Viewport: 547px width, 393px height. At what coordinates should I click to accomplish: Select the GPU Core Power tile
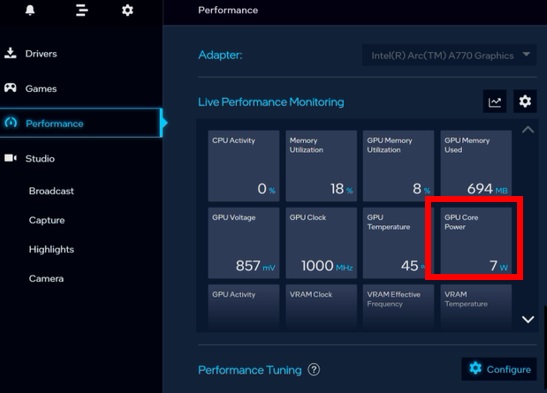click(476, 243)
